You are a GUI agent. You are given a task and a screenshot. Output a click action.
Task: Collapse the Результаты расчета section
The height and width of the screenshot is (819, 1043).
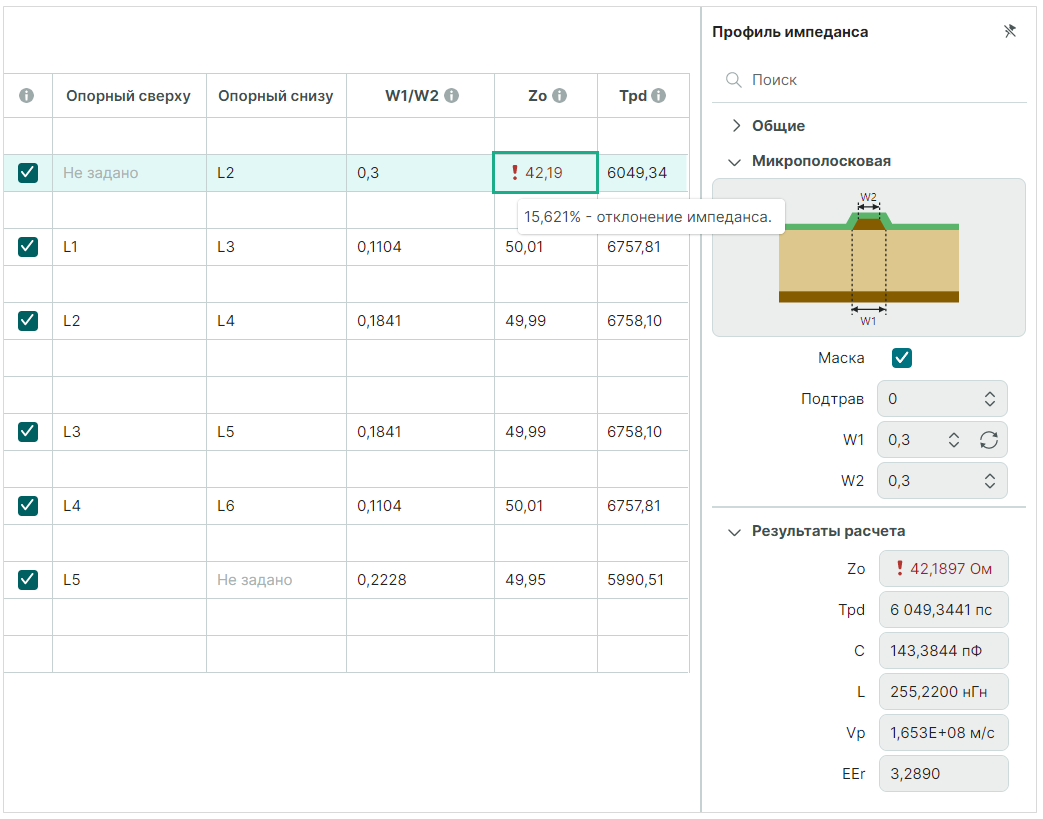735,532
